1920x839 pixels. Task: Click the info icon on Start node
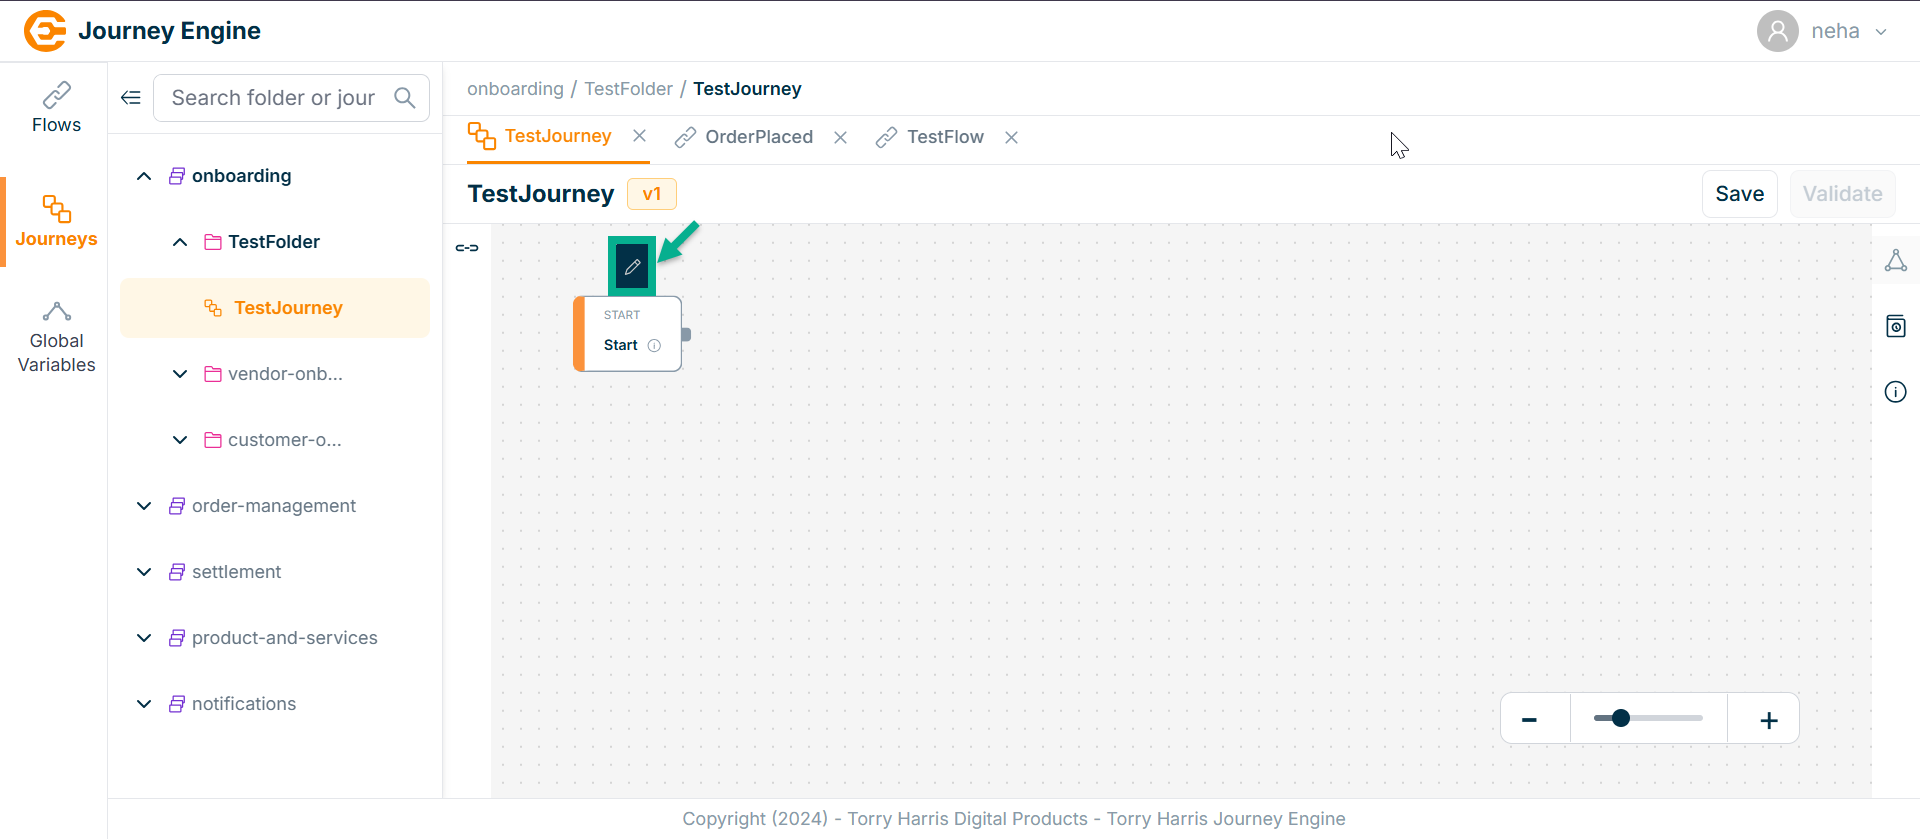coord(654,346)
